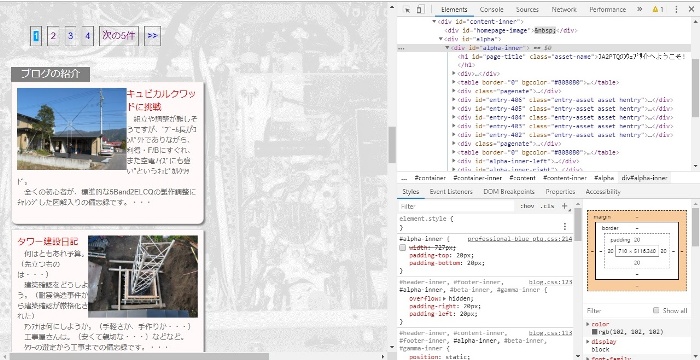Open the DevTools three-dot customize menu
Image resolution: width=700 pixels, height=360 pixels.
pos(676,9)
